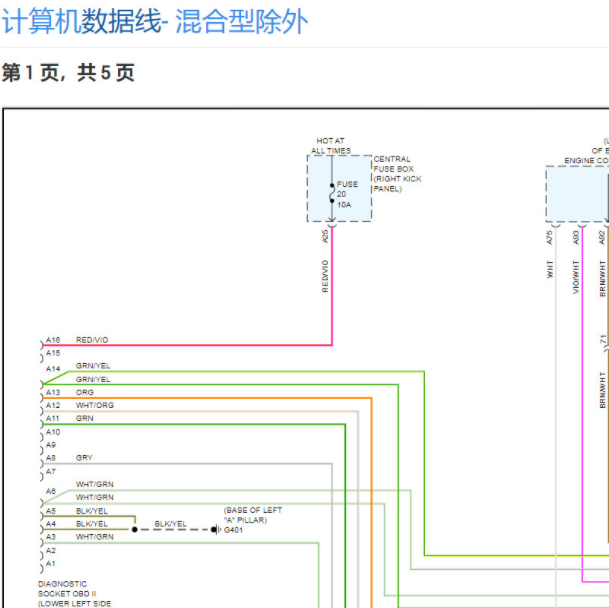Click the lower vertical BRN/WHT wire label
This screenshot has height=608, width=609.
tap(602, 390)
